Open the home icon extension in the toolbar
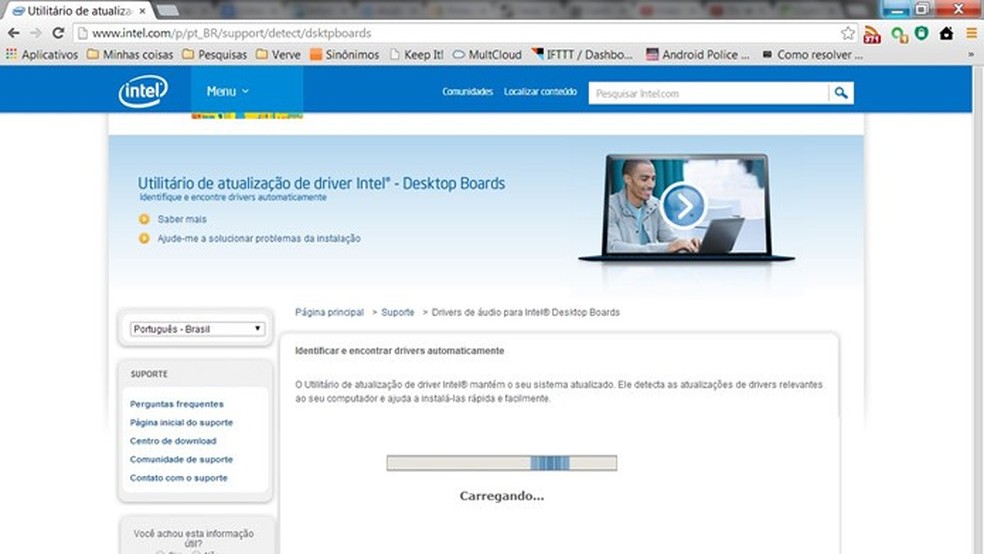The image size is (984, 554). pyautogui.click(x=946, y=33)
